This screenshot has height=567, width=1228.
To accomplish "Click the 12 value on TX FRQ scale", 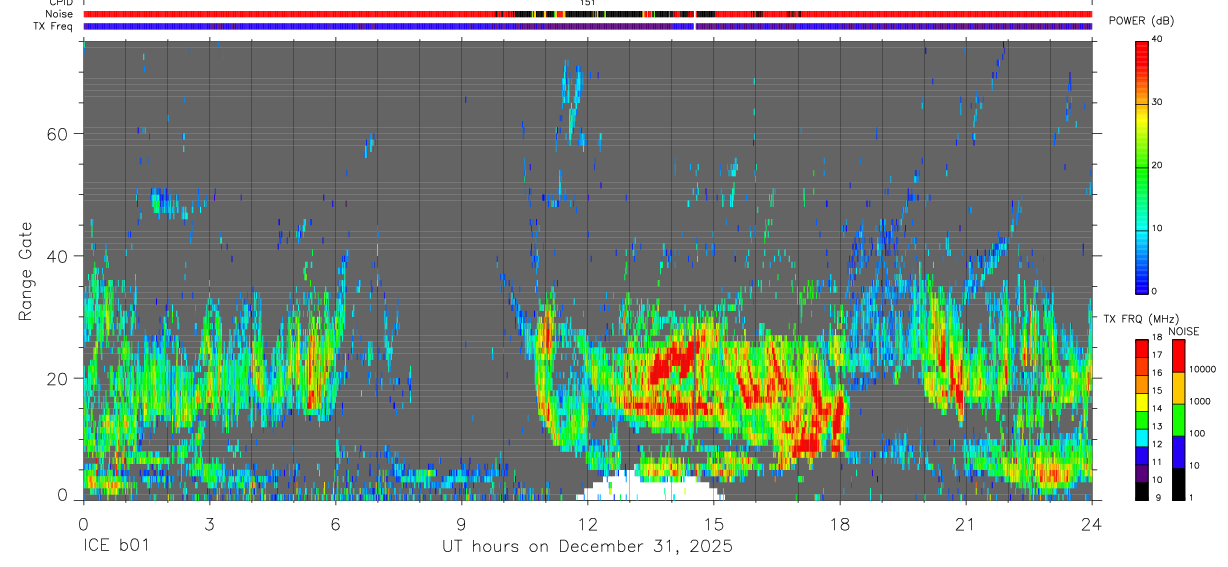I will coord(1157,445).
